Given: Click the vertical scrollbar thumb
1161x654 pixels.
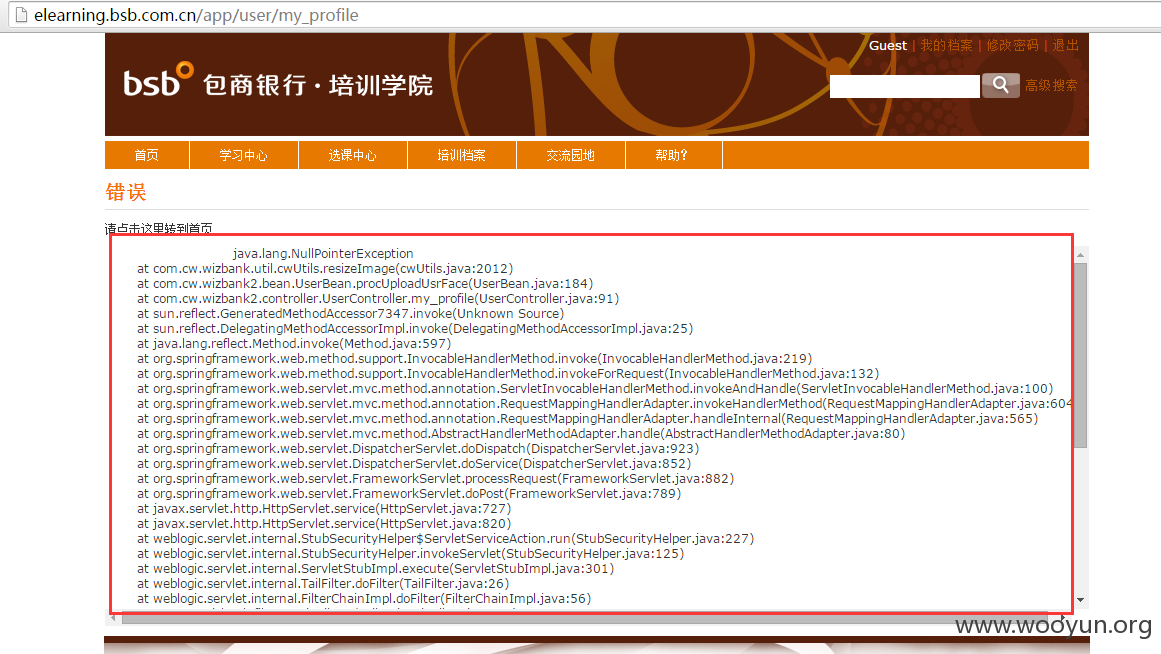Looking at the screenshot, I should [1081, 356].
